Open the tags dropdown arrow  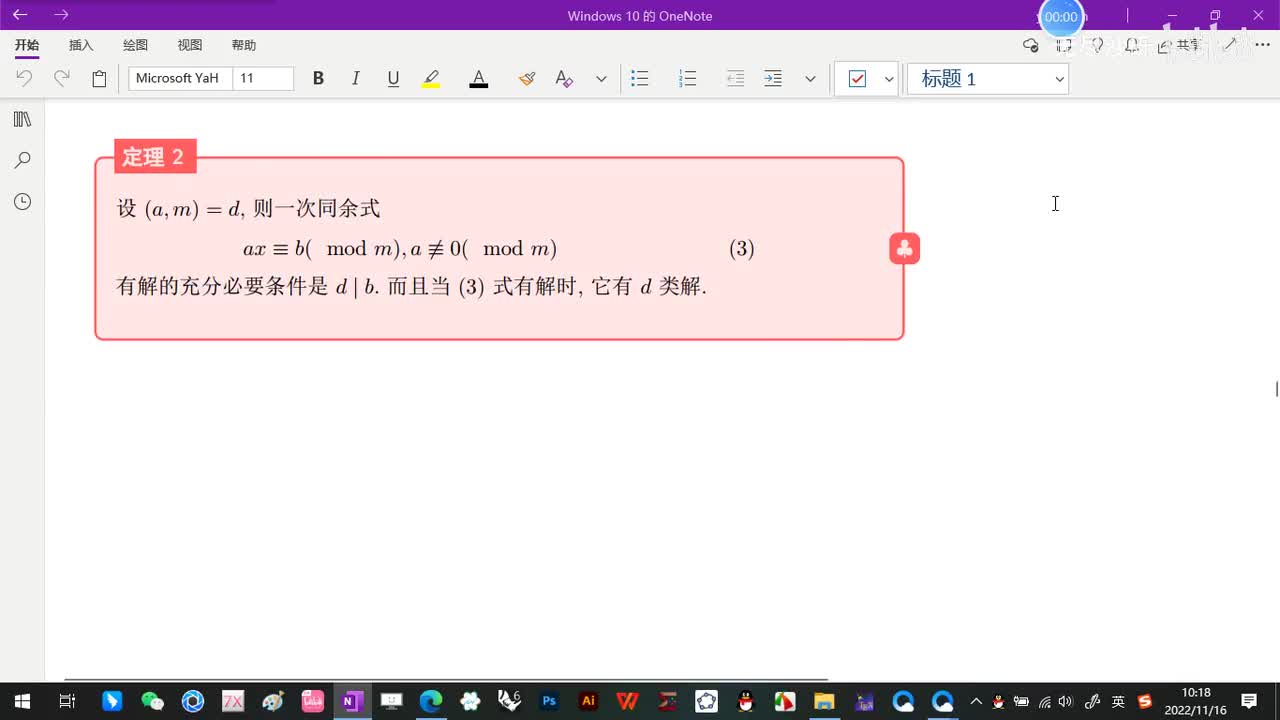tap(889, 79)
